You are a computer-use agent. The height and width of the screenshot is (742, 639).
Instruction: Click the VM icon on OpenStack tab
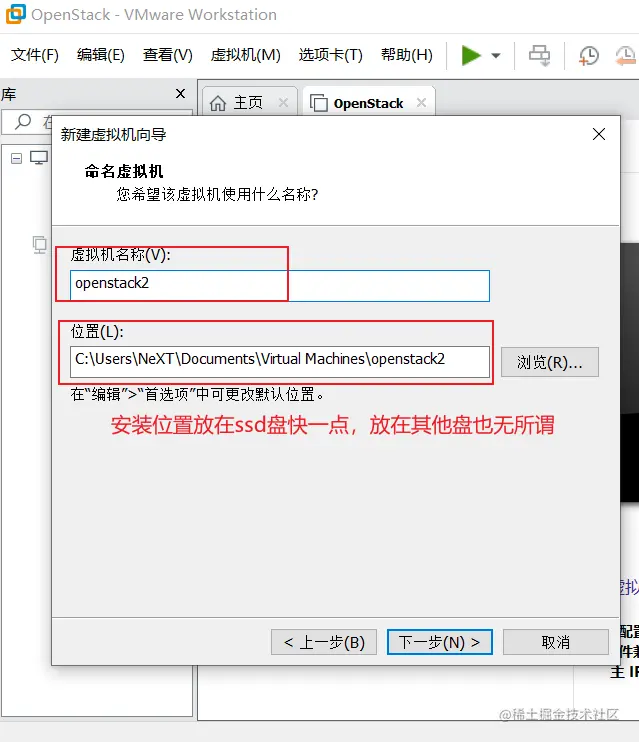tap(319, 103)
